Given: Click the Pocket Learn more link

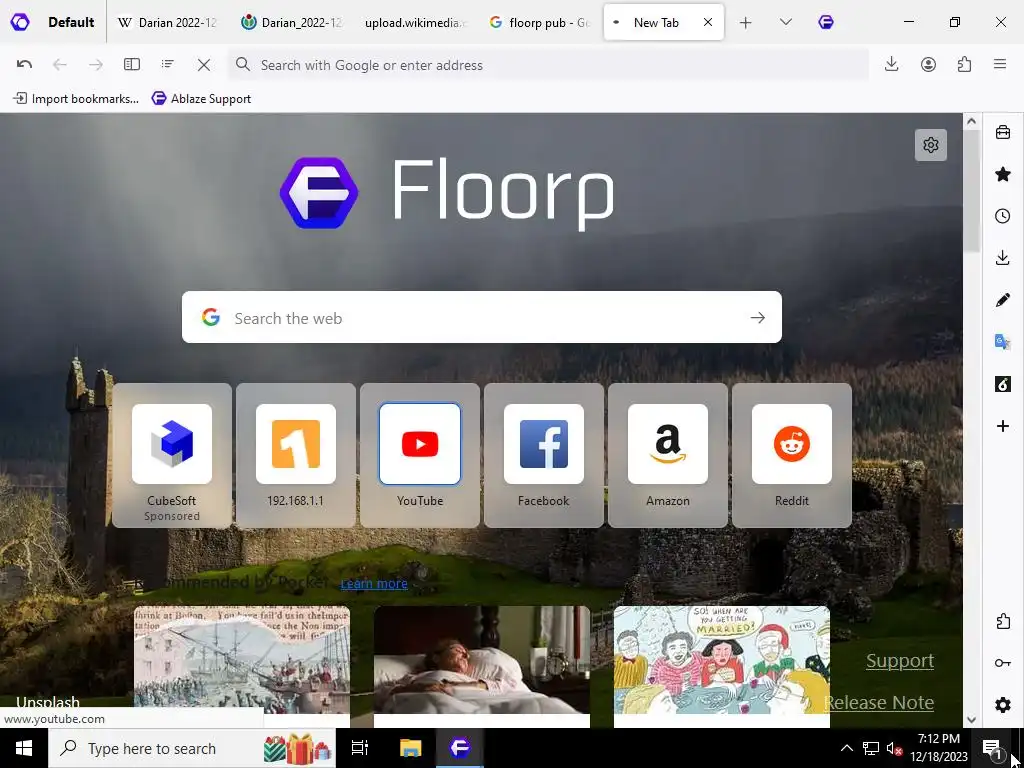Looking at the screenshot, I should click(x=374, y=583).
